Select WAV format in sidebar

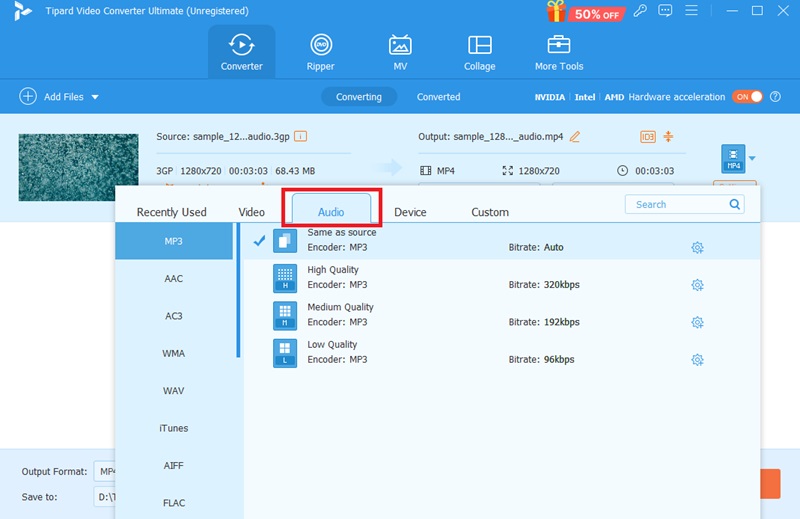tap(174, 390)
